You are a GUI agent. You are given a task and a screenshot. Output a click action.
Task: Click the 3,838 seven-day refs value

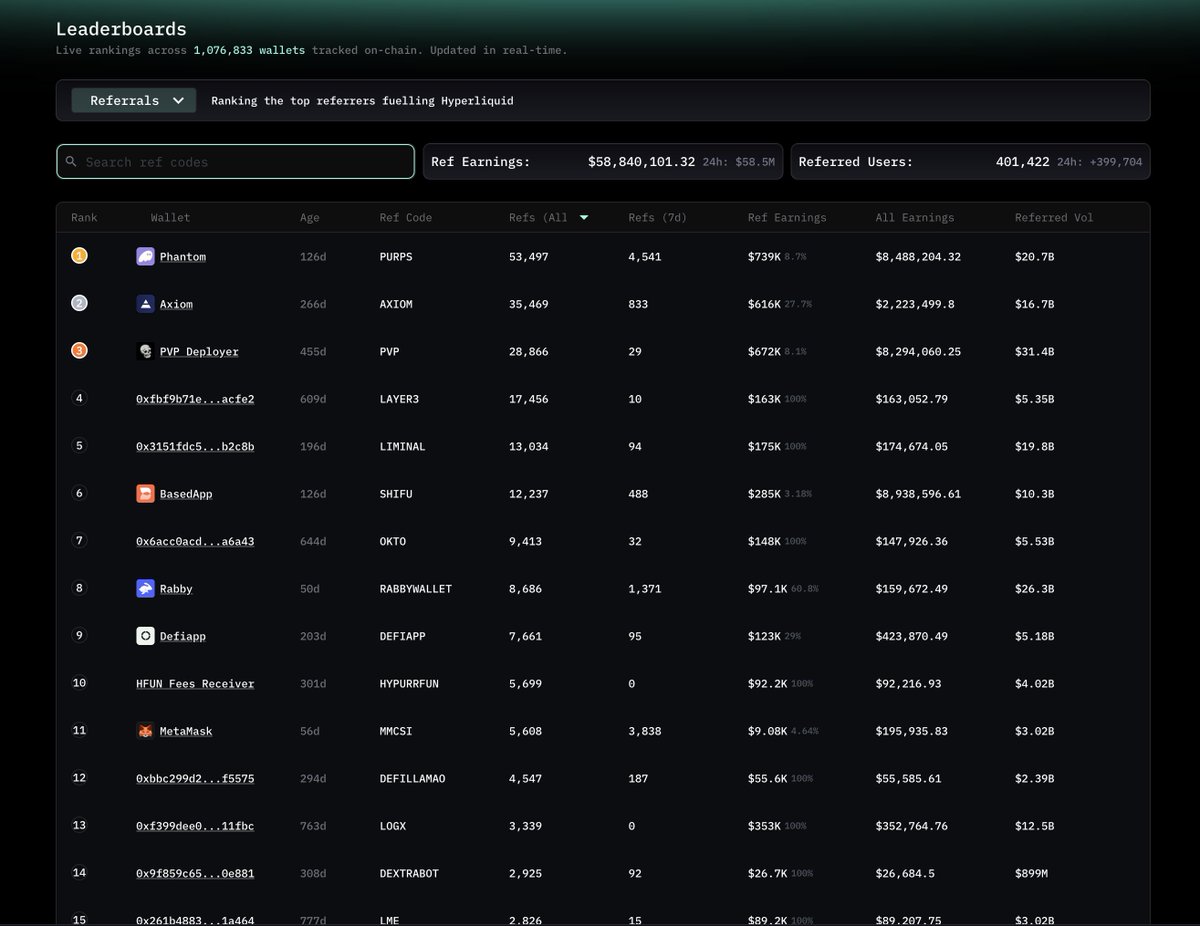point(644,731)
